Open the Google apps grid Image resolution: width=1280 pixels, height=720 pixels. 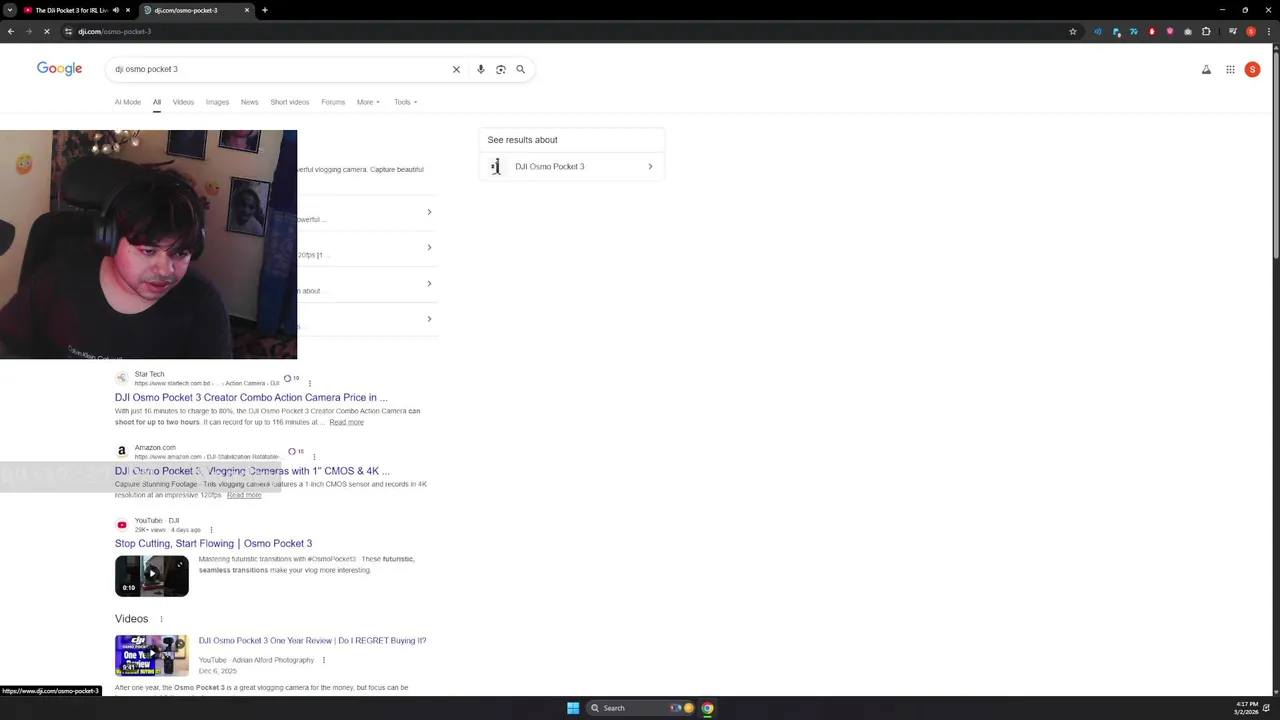point(1230,69)
